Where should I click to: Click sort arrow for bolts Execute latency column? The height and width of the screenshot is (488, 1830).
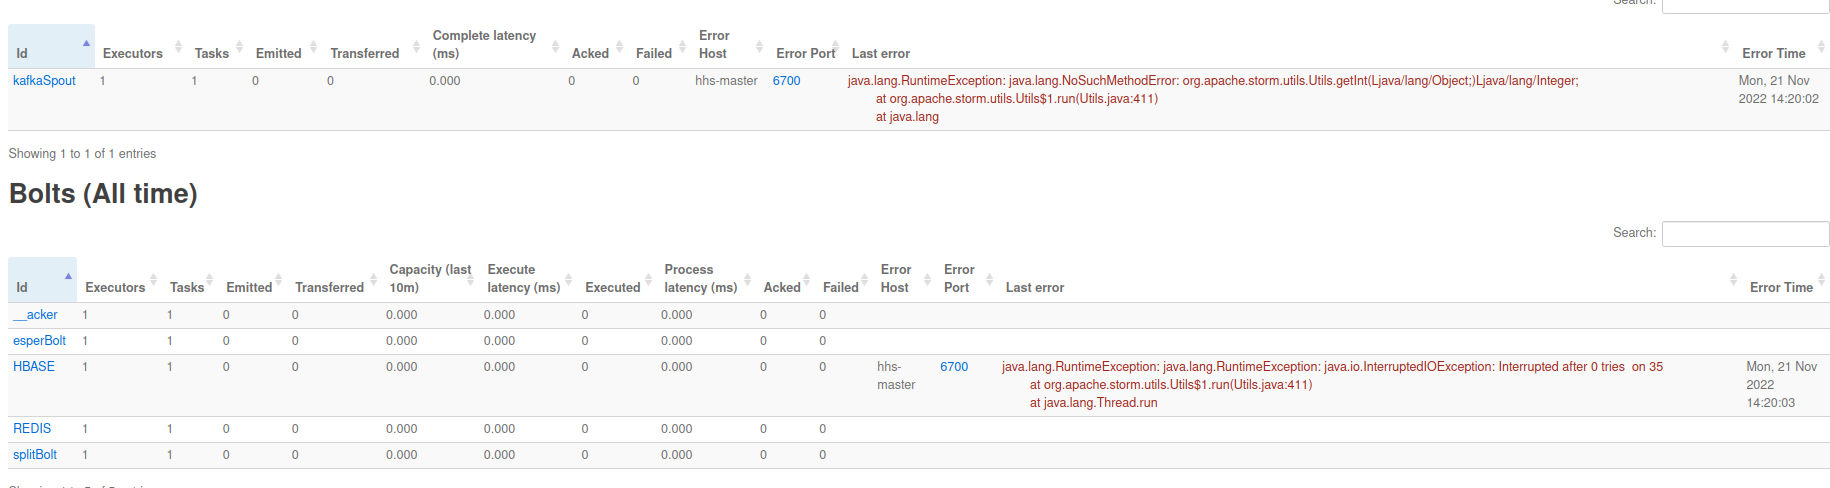click(x=568, y=281)
